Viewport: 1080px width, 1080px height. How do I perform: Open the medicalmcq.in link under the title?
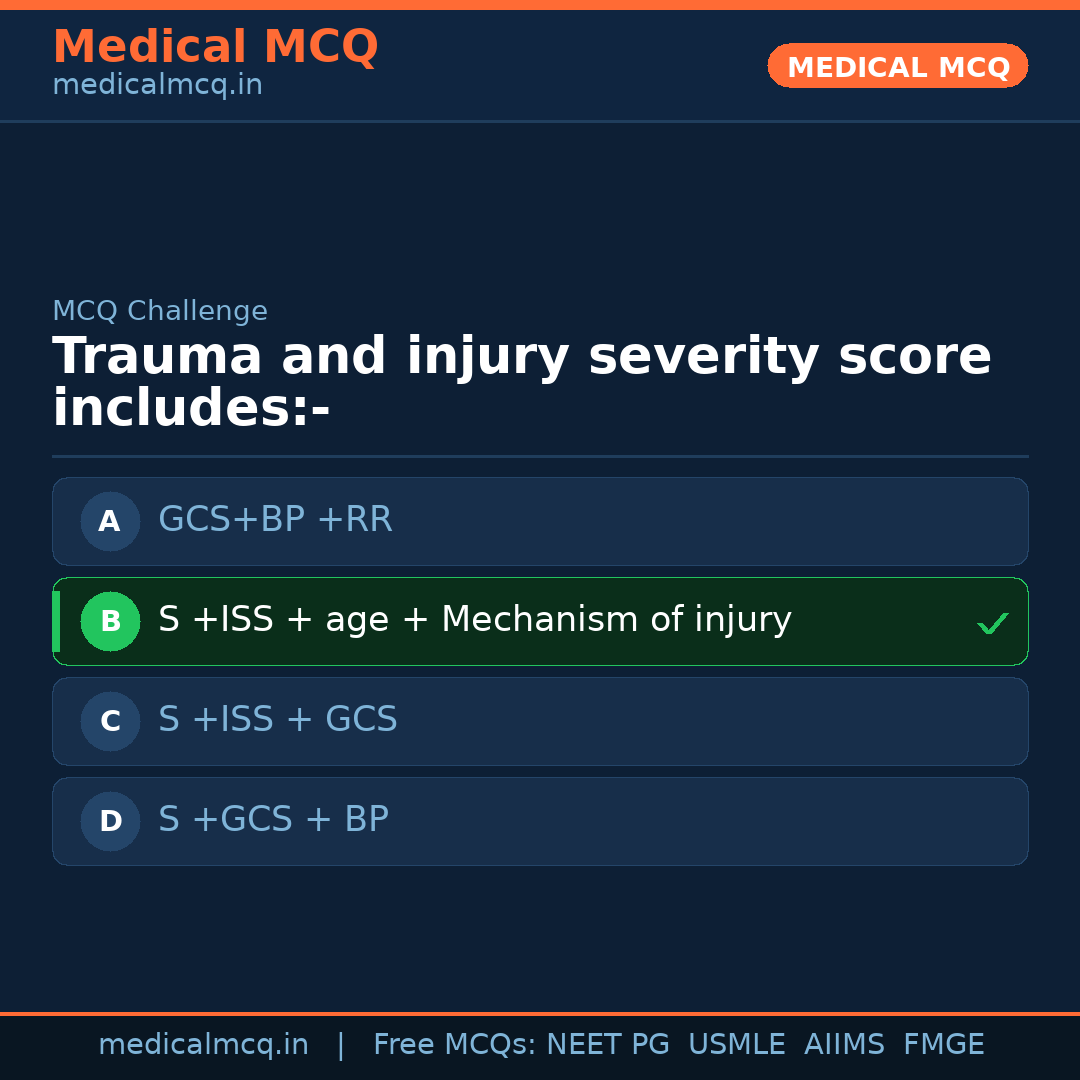coord(157,86)
